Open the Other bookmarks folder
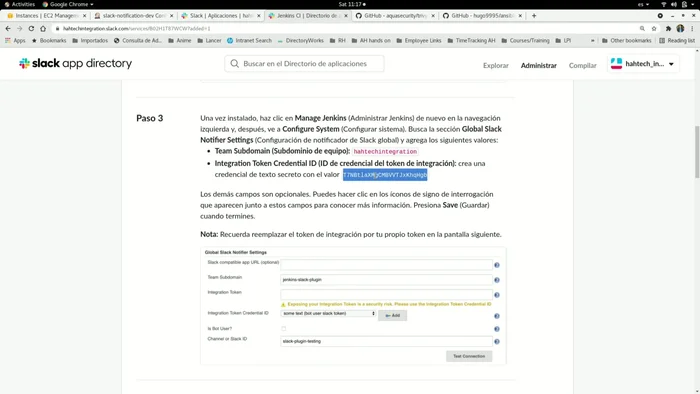Image resolution: width=700 pixels, height=394 pixels. point(626,41)
